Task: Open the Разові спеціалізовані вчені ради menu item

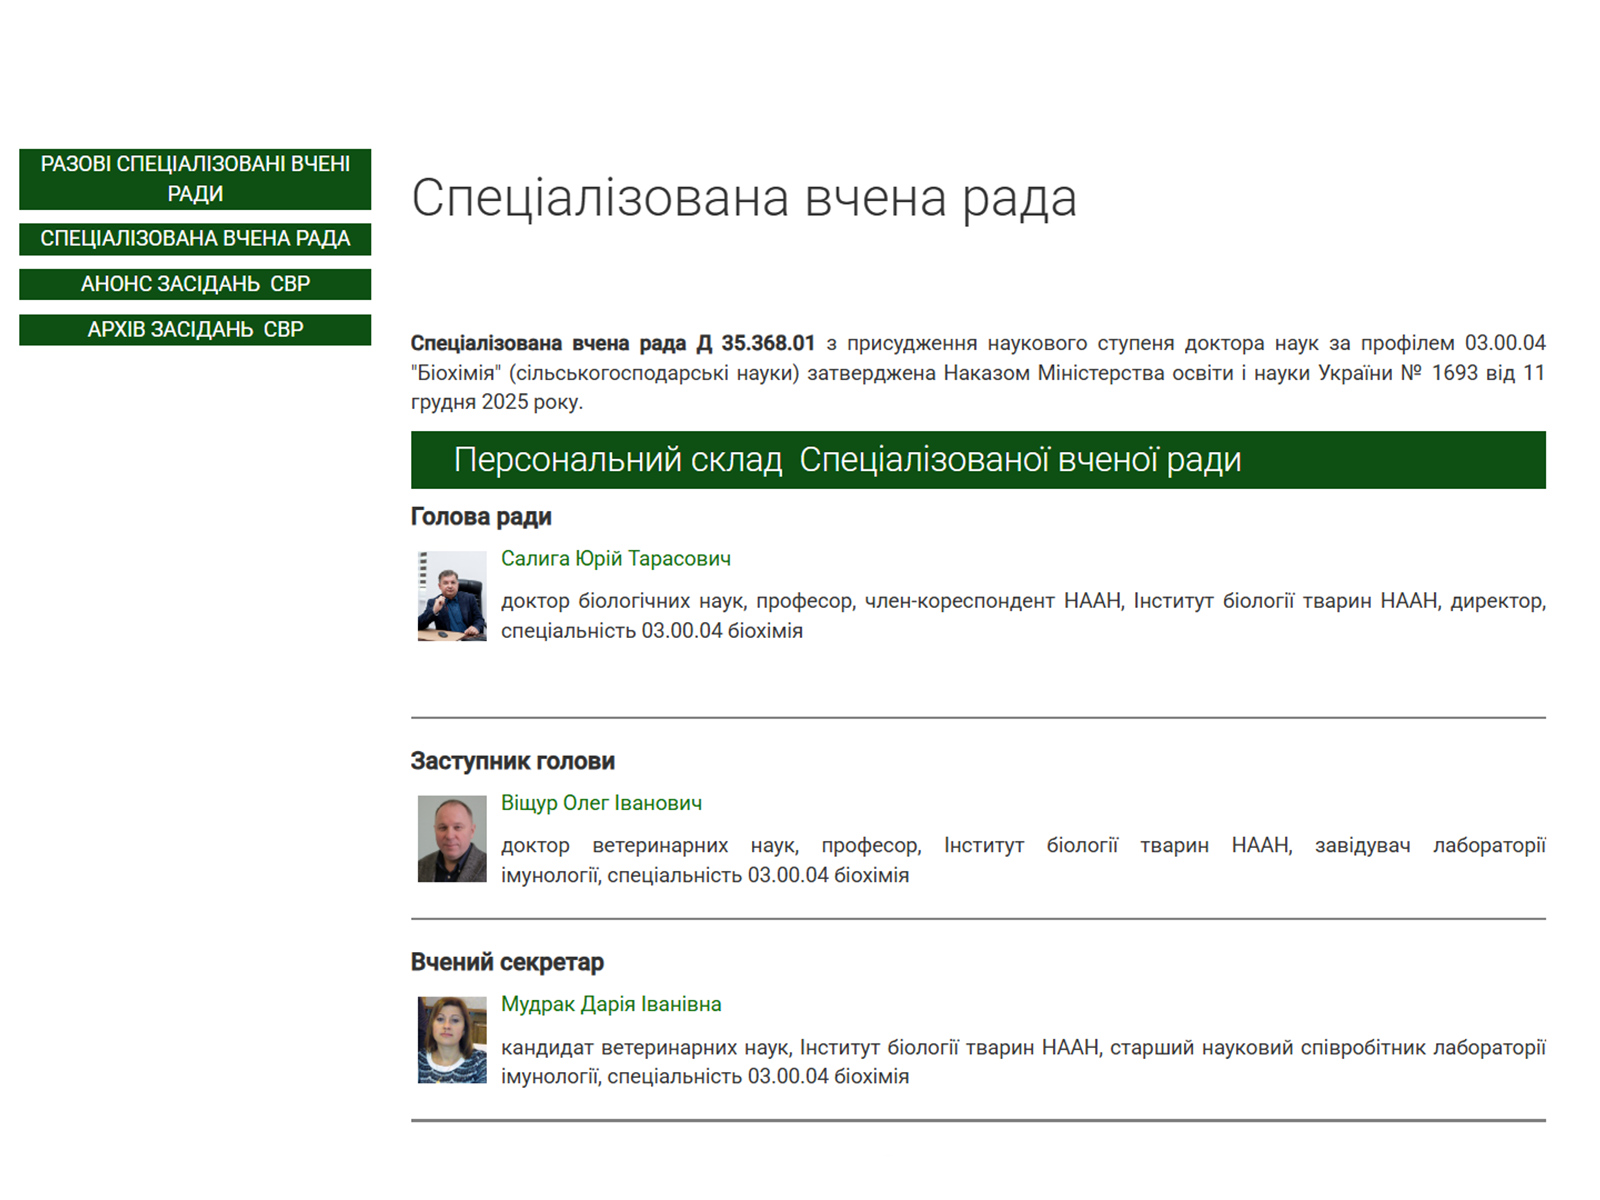Action: 195,179
